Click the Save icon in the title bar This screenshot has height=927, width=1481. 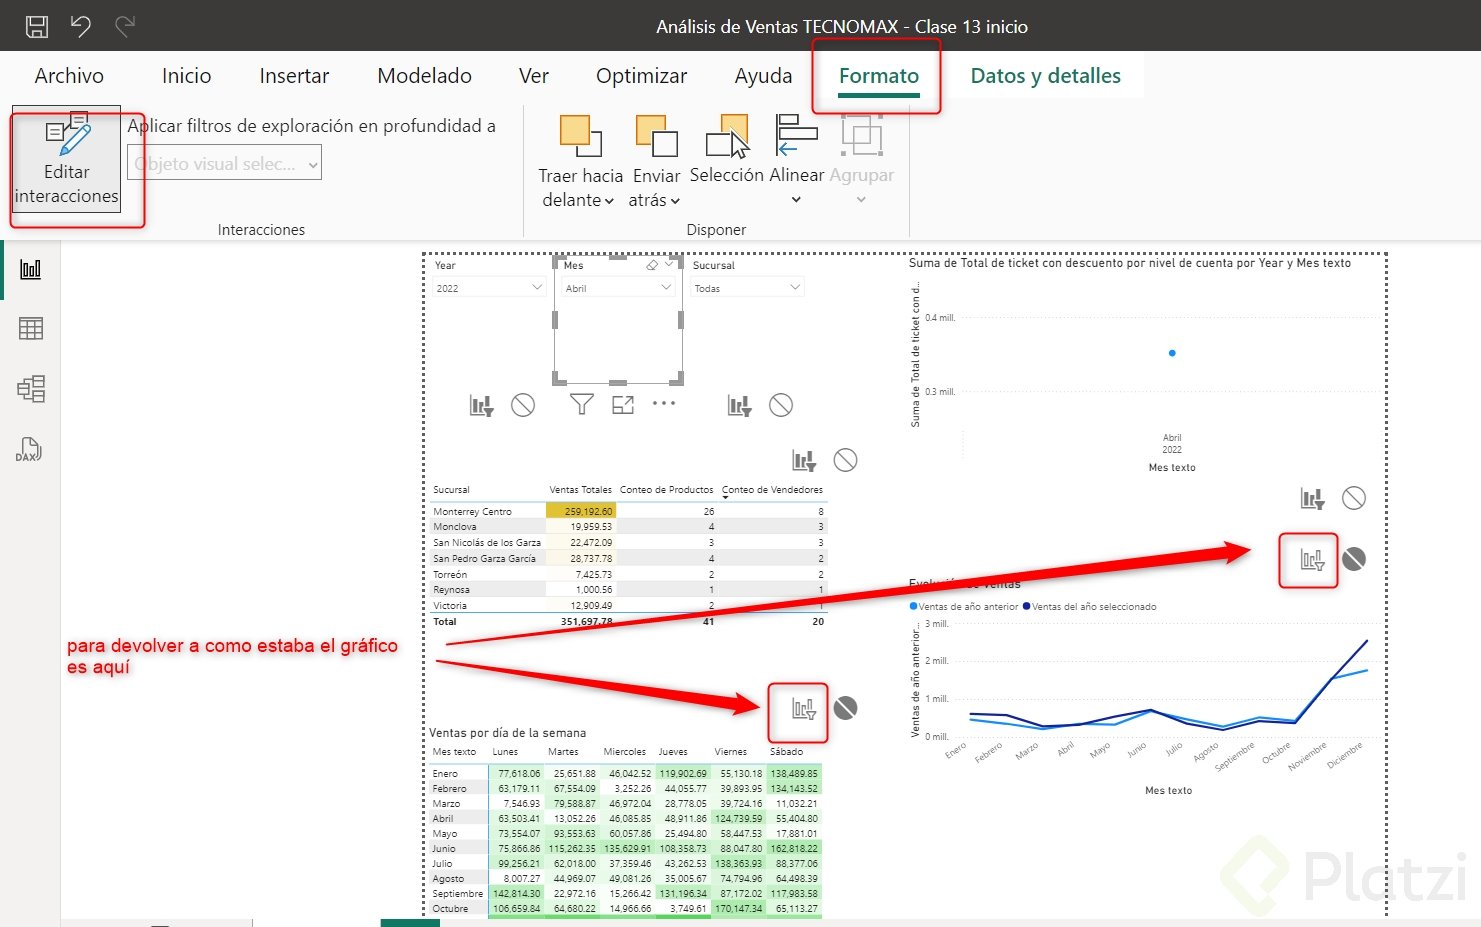(36, 26)
